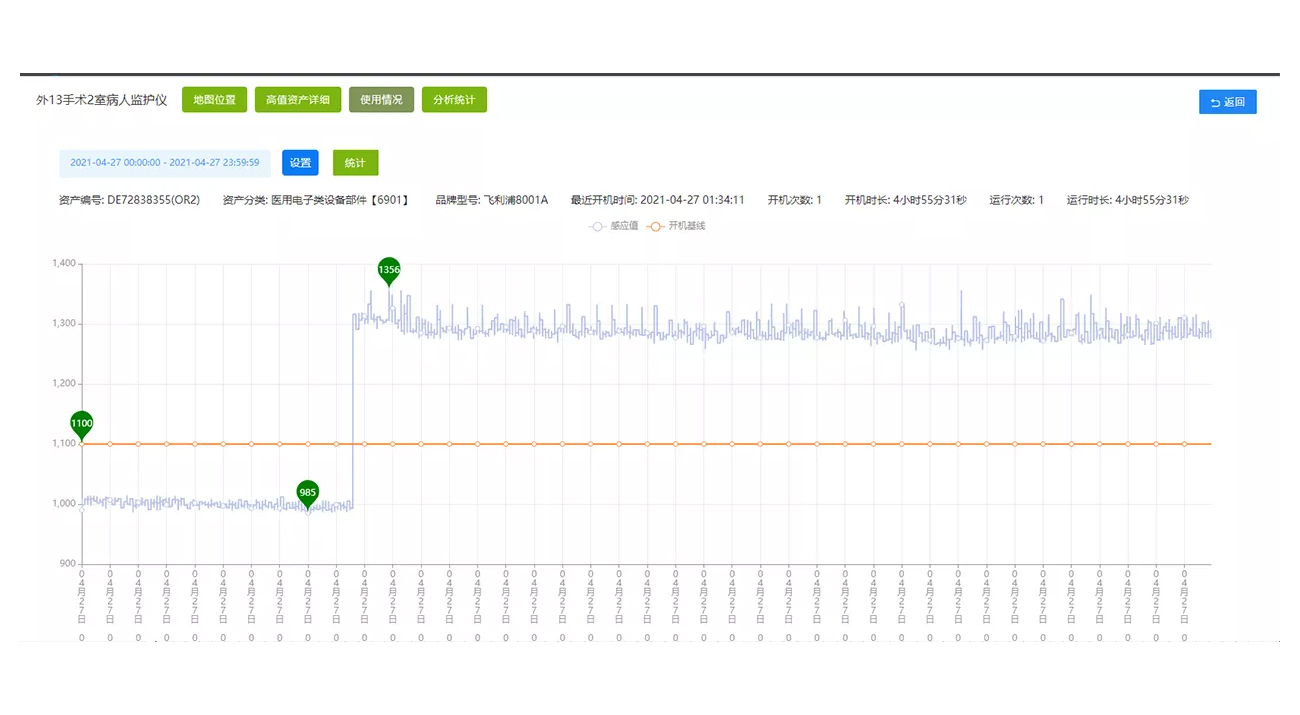Click the 开机时长 4小时55分31秒 text
The width and height of the screenshot is (1300, 715).
[x=906, y=200]
